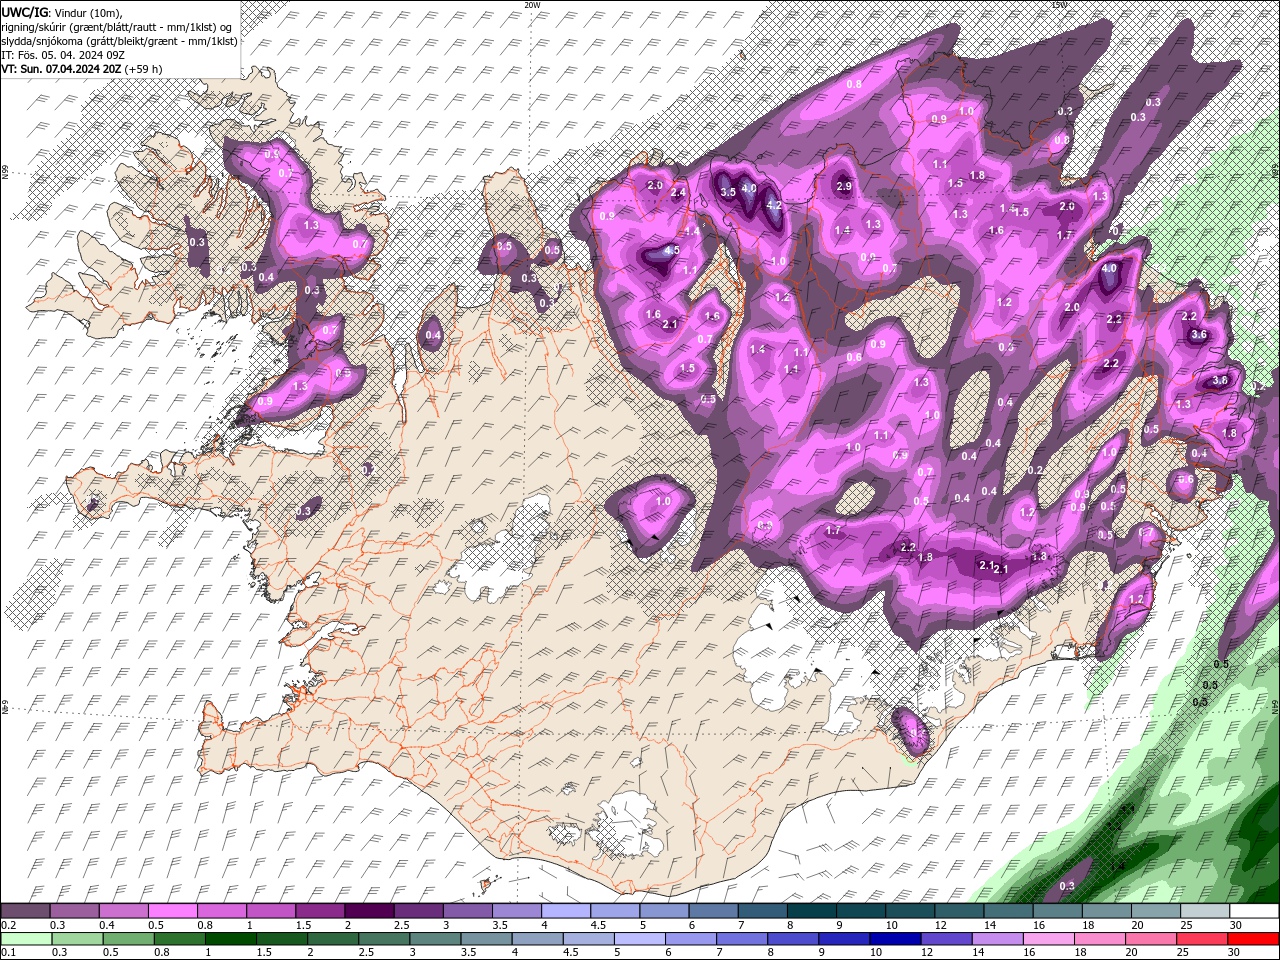Click the deep blue swatch labeled 10 in lower legend

895,939
